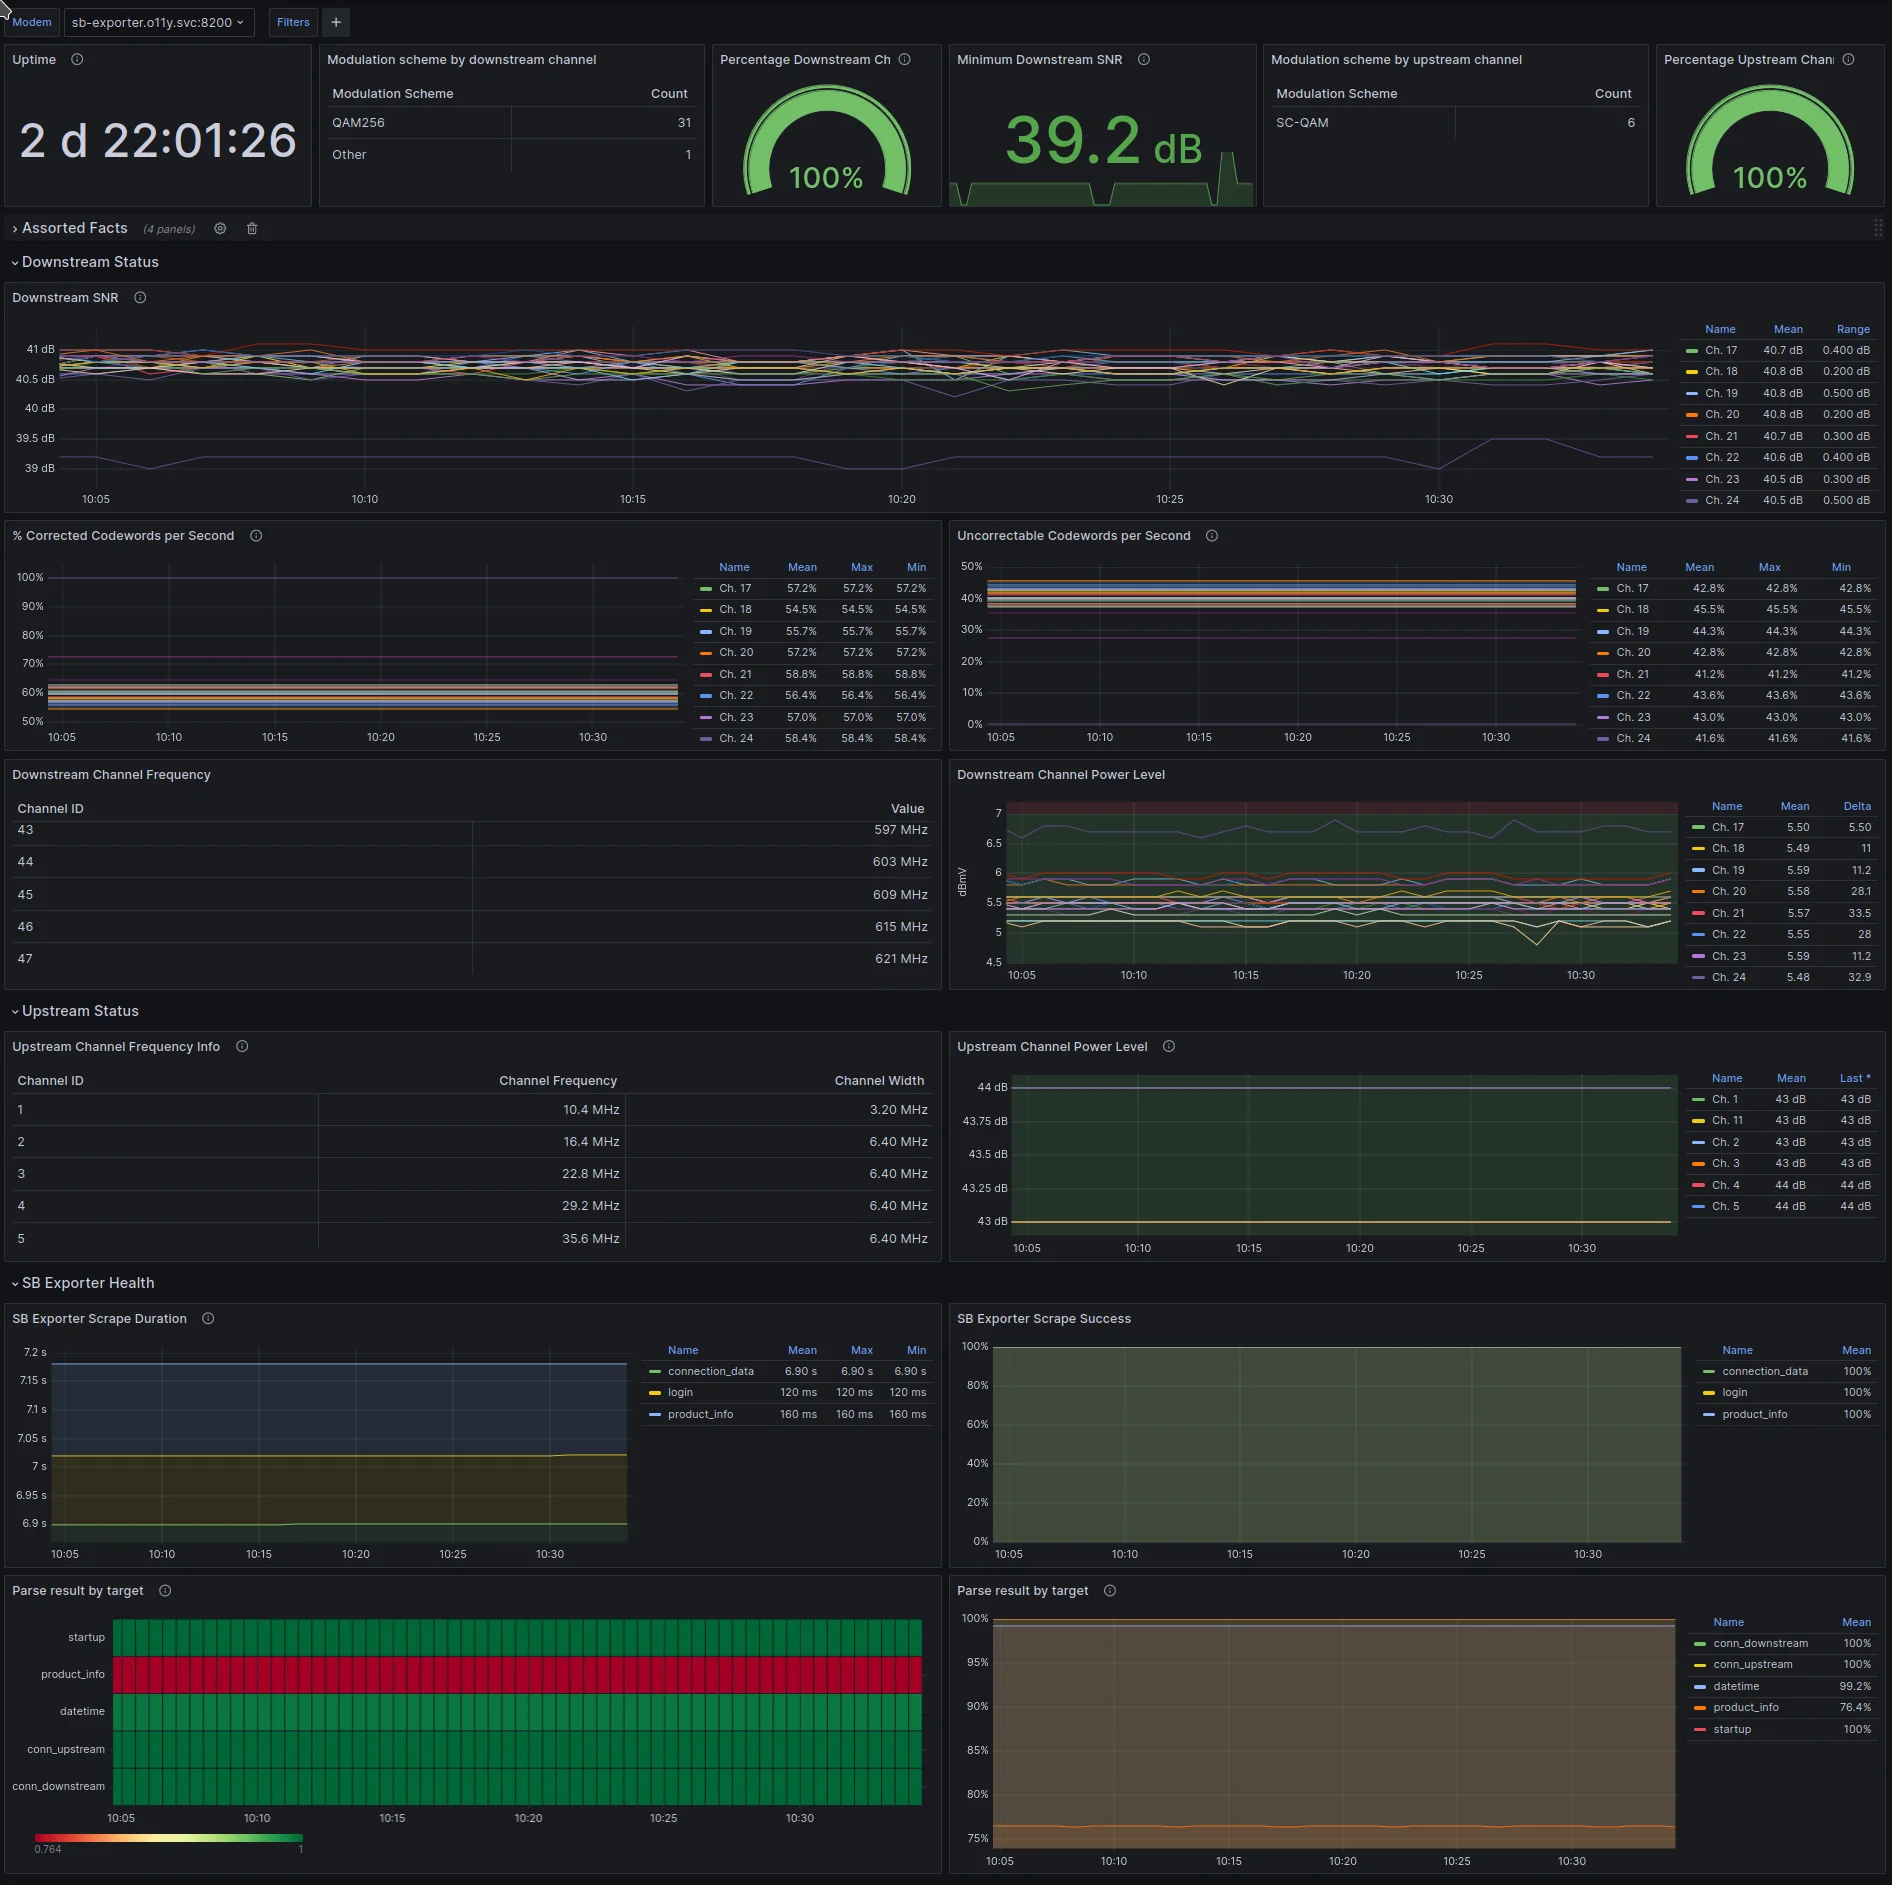Image resolution: width=1892 pixels, height=1885 pixels.
Task: Click info icon for Uncorrectable Codewords panel
Action: pyautogui.click(x=1212, y=536)
